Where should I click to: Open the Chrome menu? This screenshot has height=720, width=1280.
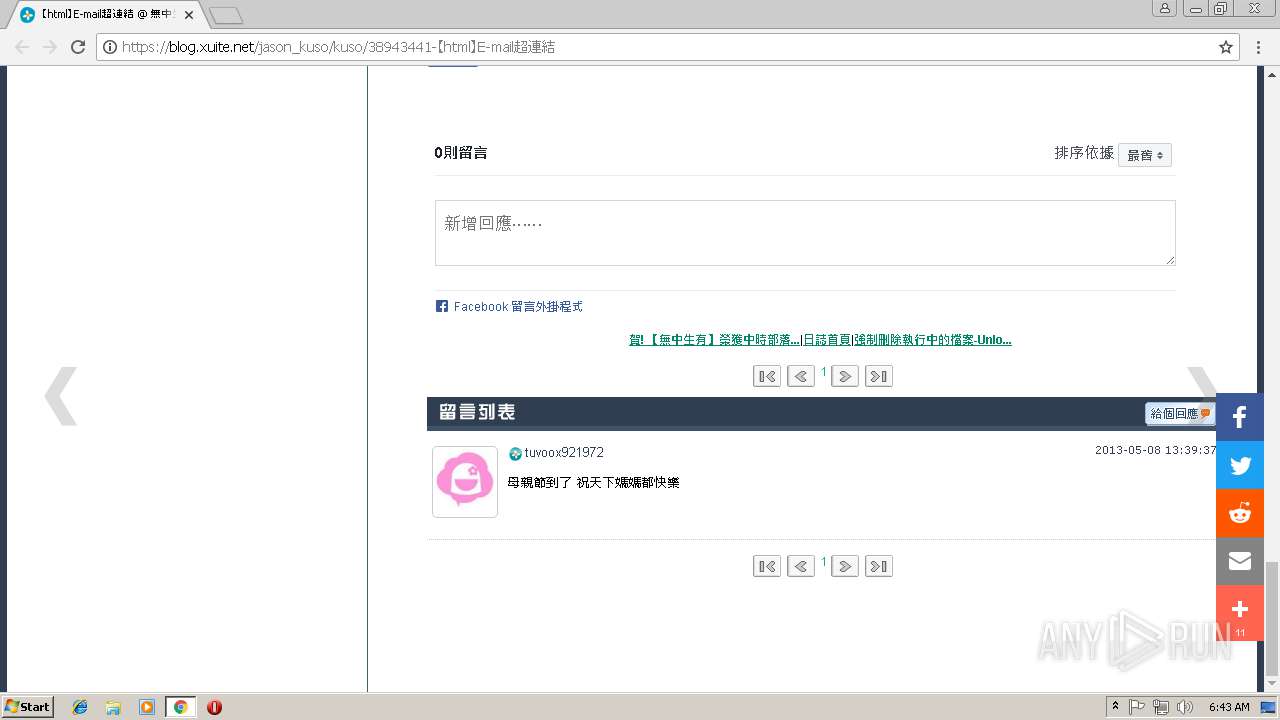point(1258,47)
